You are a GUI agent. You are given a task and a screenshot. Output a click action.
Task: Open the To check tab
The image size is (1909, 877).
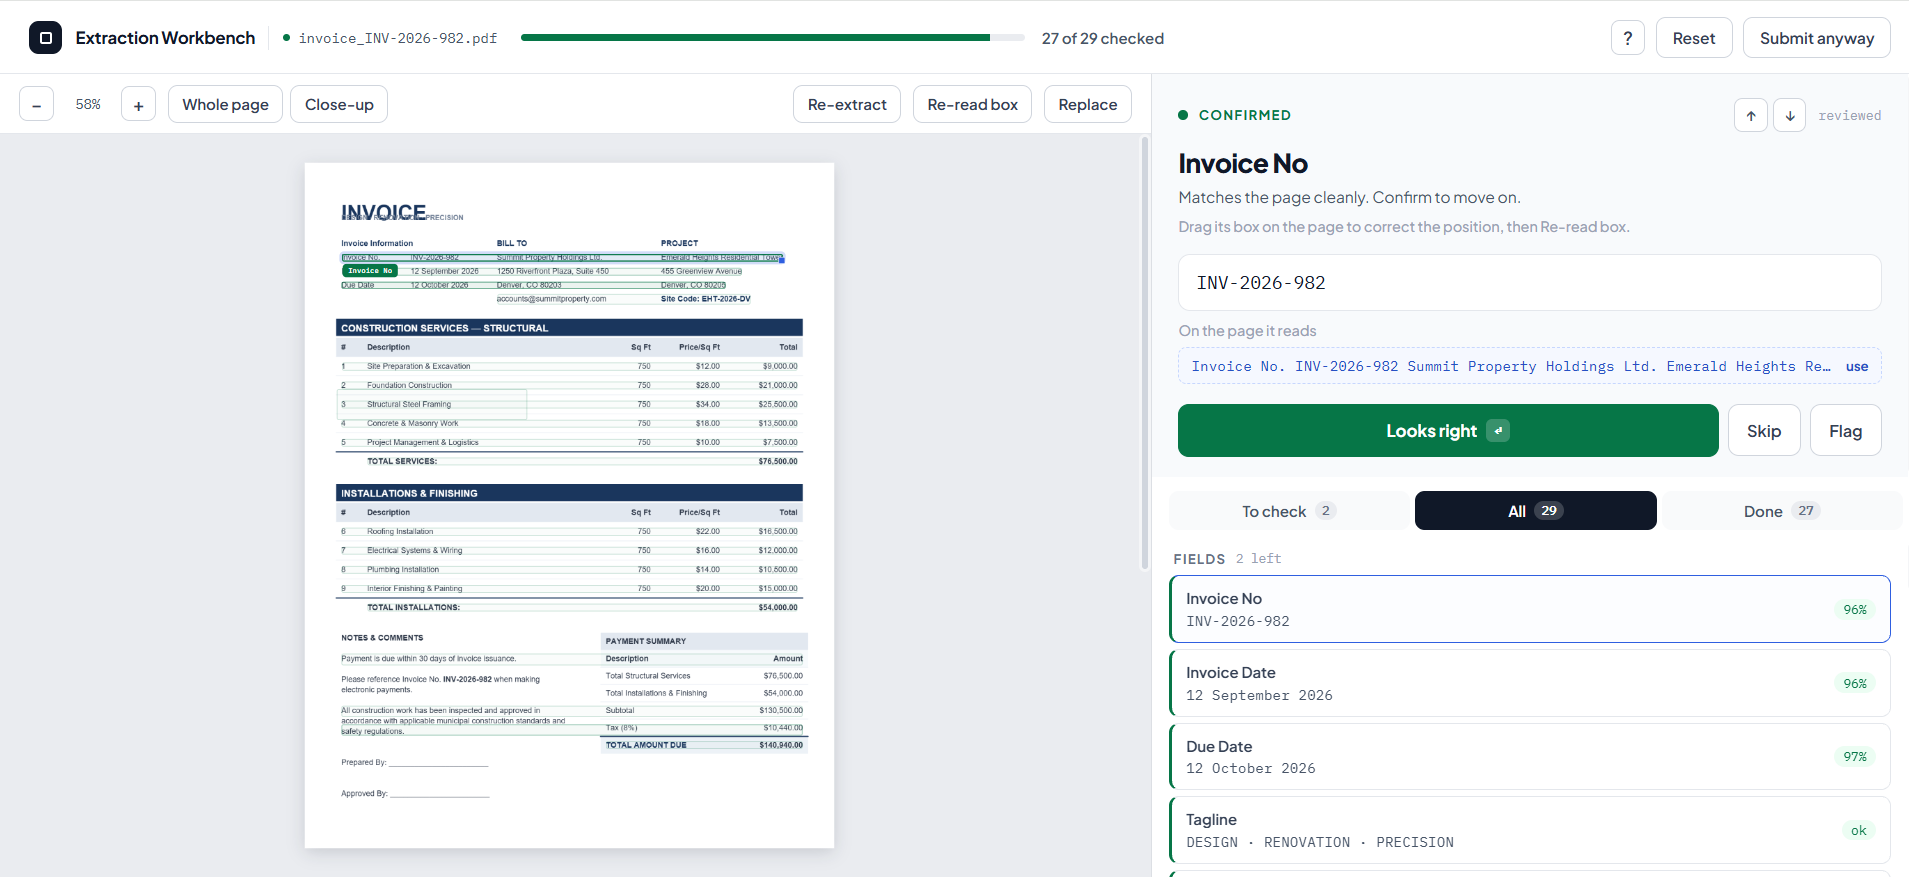click(x=1288, y=511)
